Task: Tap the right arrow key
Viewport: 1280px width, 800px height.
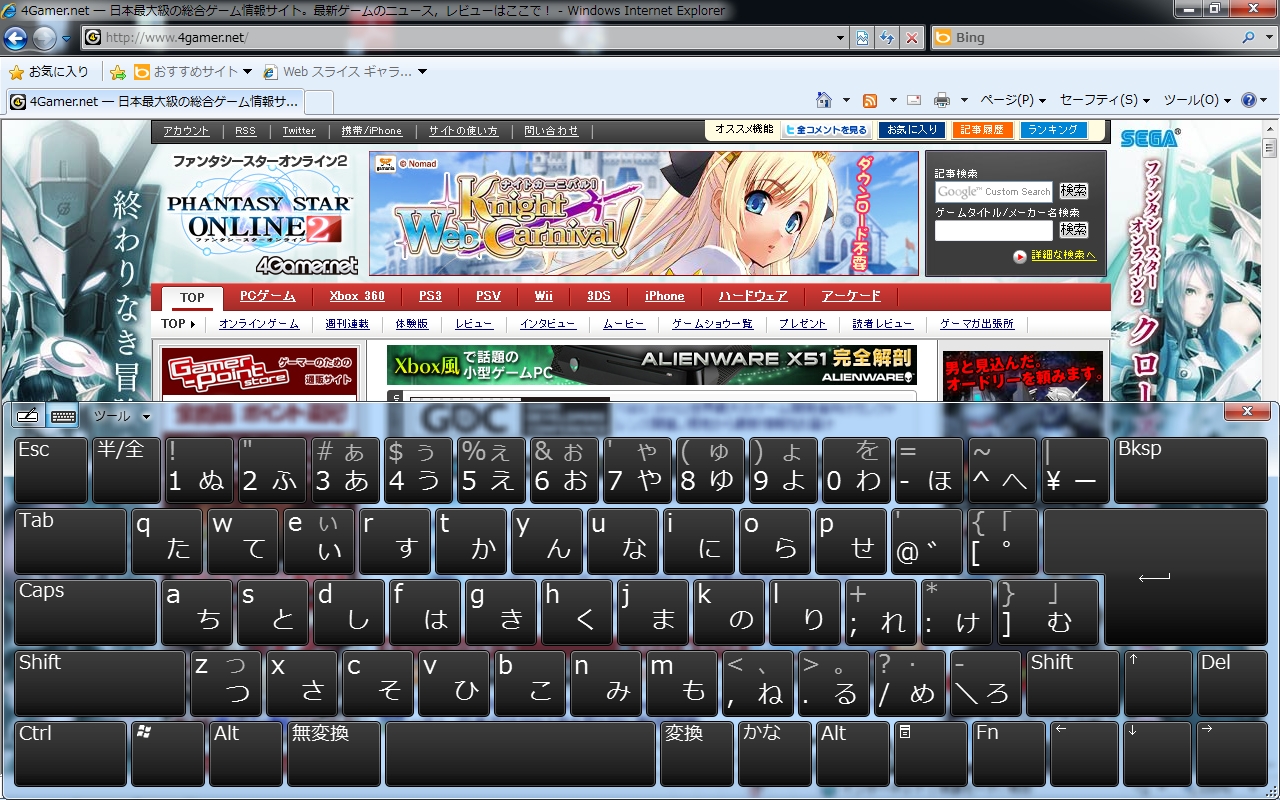Action: click(1232, 753)
